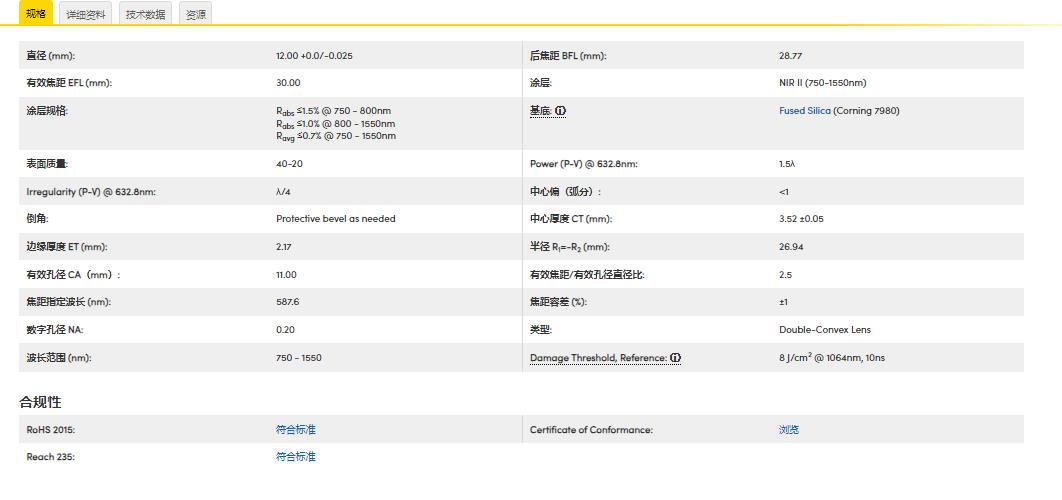This screenshot has height=500, width=1062.
Task: Click the diameter value 12.00 +0.0/-0.025
Action: (314, 56)
